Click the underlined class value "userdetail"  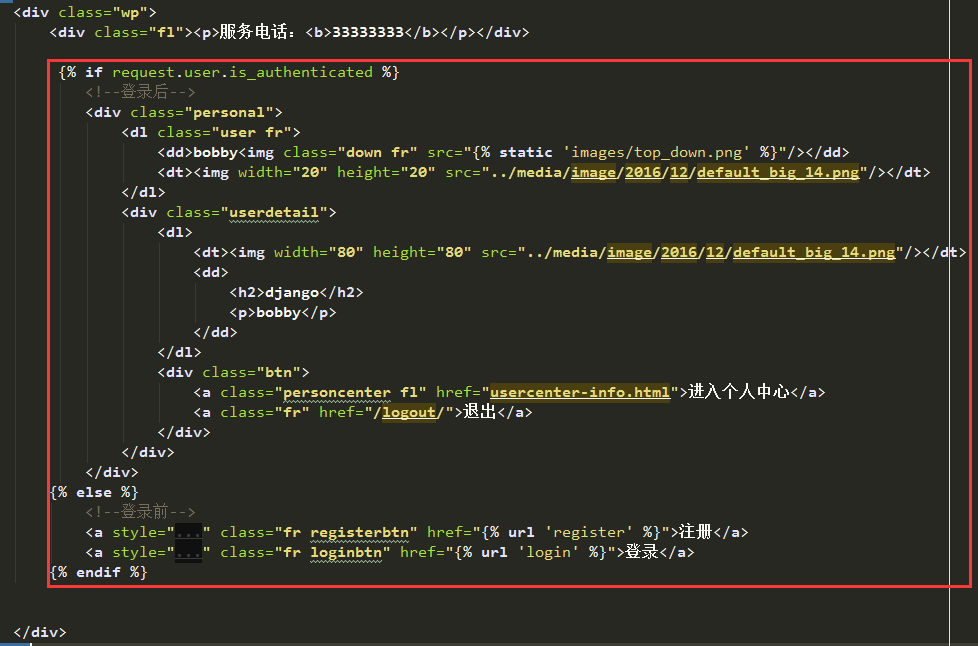[274, 213]
